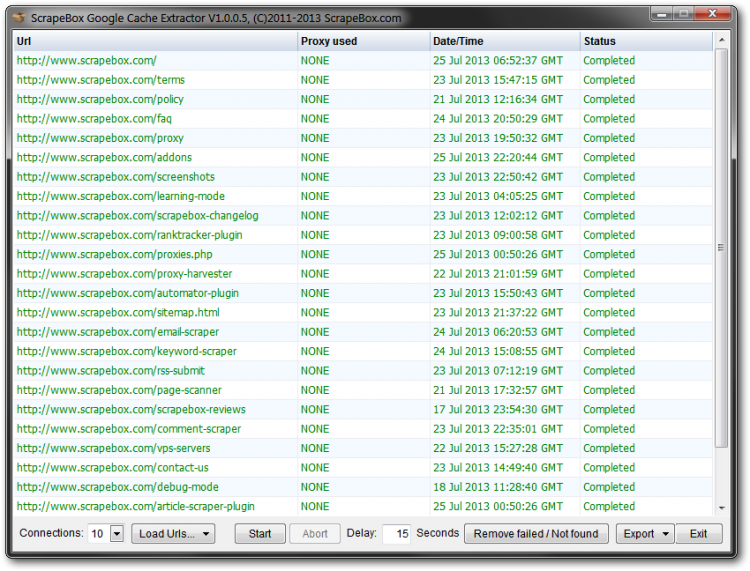This screenshot has width=750, height=571.
Task: Click date 23 Jul 2013 14:49:40 GMT
Action: 498,467
